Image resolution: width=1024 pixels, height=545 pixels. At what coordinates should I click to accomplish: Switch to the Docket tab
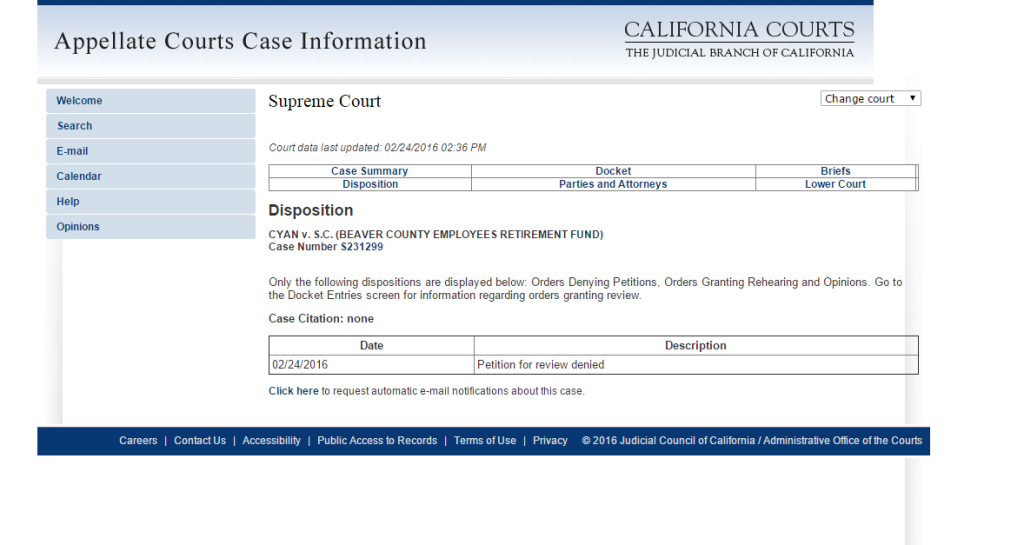tap(613, 171)
